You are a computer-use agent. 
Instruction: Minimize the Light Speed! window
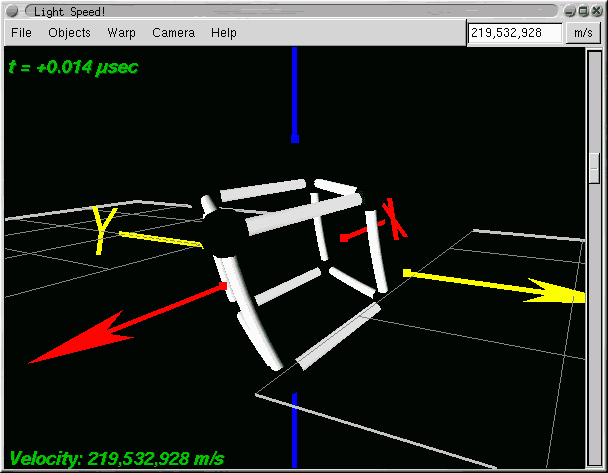[x=569, y=11]
